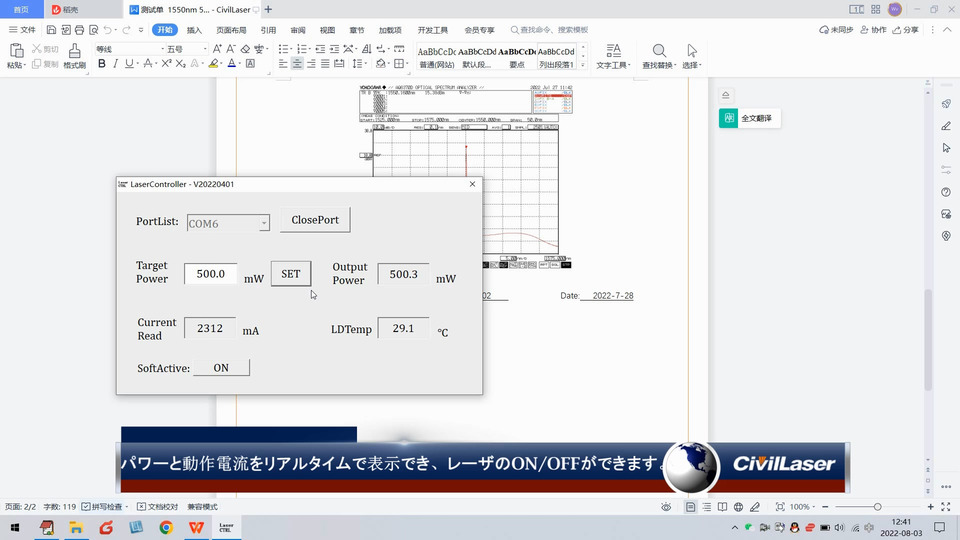The image size is (960, 540).
Task: Click the Full Text Translate button
Action: point(749,118)
